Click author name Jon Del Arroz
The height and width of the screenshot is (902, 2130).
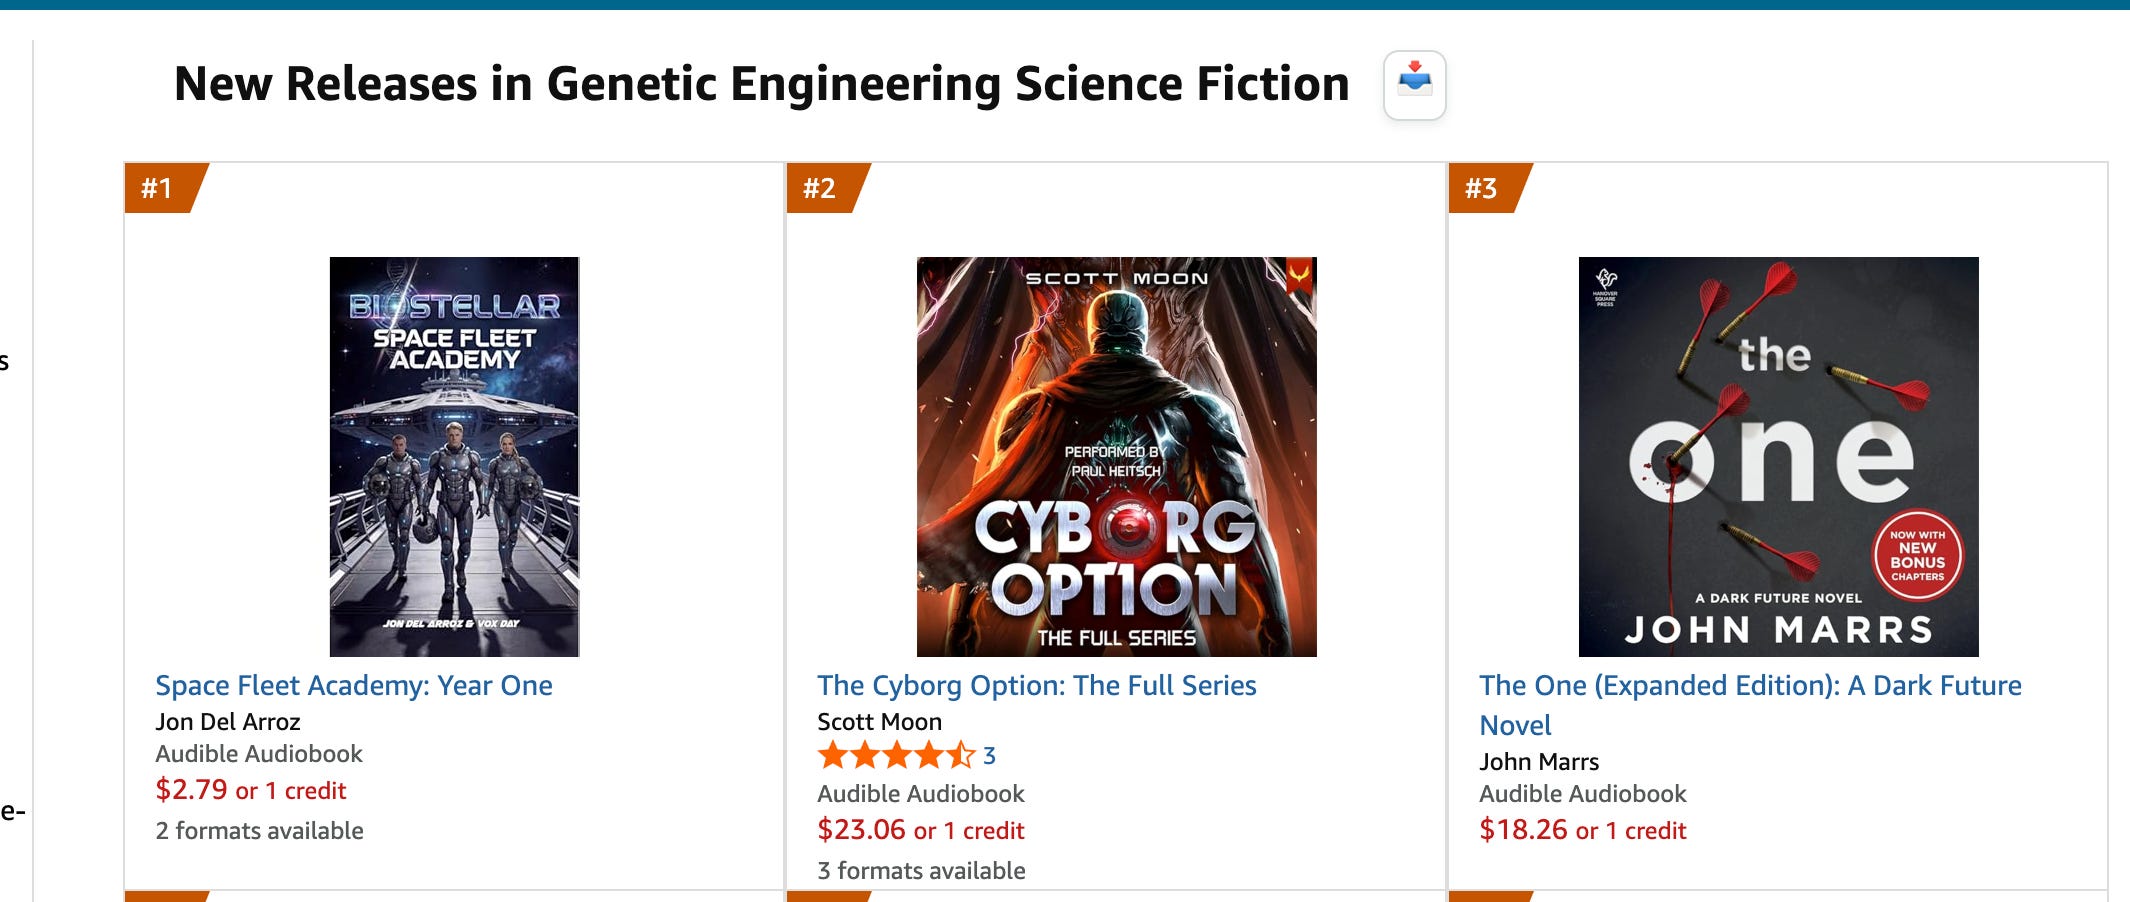point(228,722)
